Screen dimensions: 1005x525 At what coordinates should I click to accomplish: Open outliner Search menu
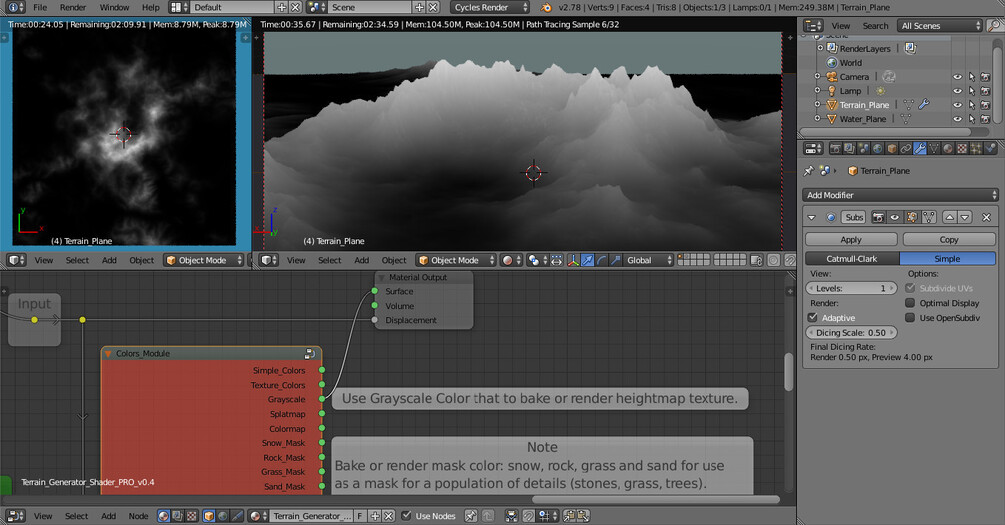875,26
